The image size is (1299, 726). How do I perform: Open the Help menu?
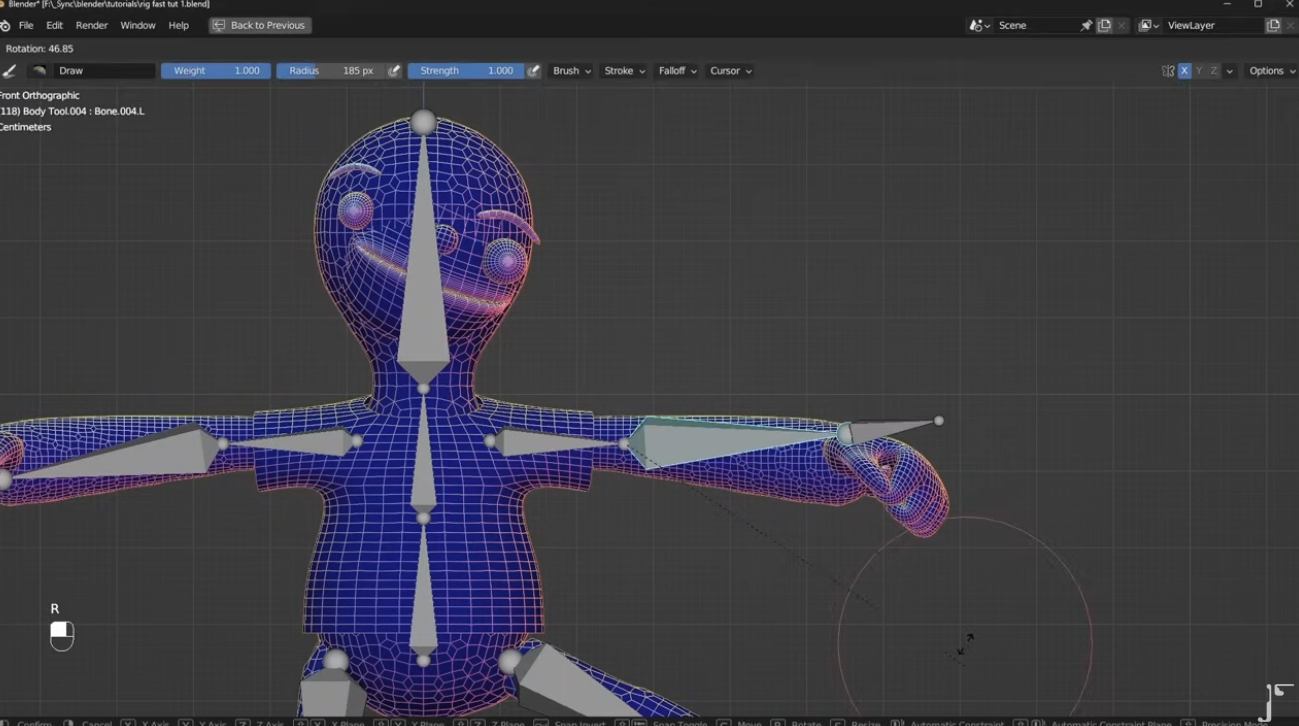(179, 25)
